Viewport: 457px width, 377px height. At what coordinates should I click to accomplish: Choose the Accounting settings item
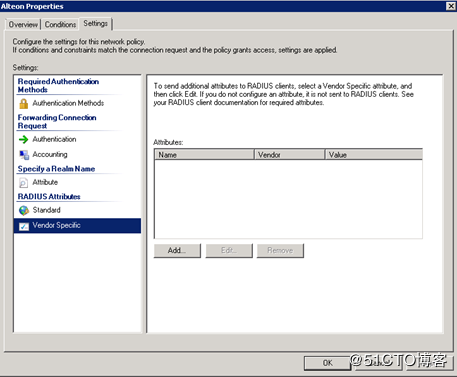coord(50,154)
